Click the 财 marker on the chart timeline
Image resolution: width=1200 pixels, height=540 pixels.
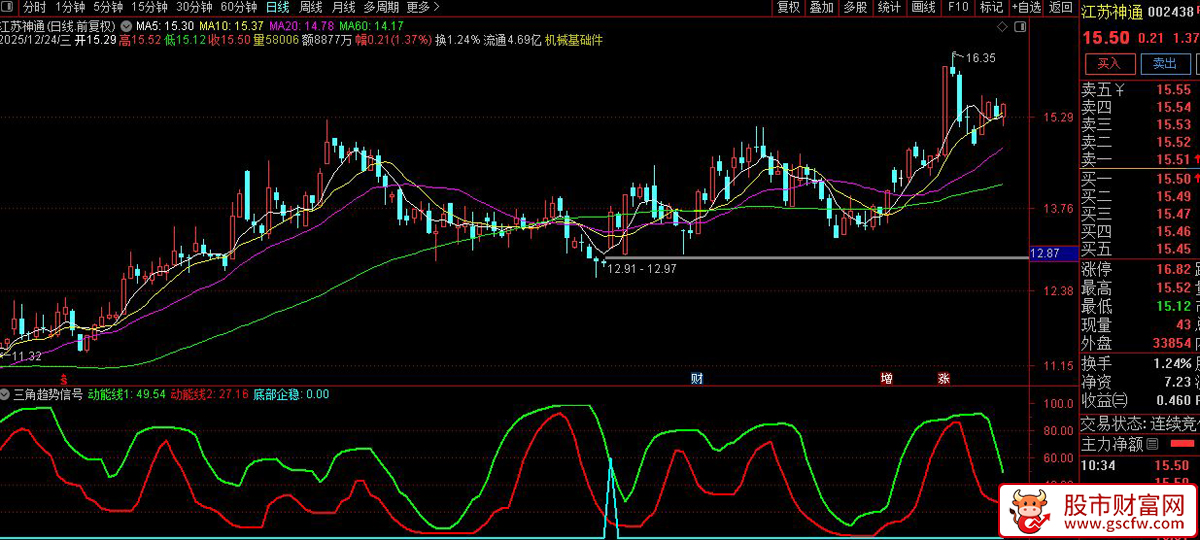tap(697, 379)
